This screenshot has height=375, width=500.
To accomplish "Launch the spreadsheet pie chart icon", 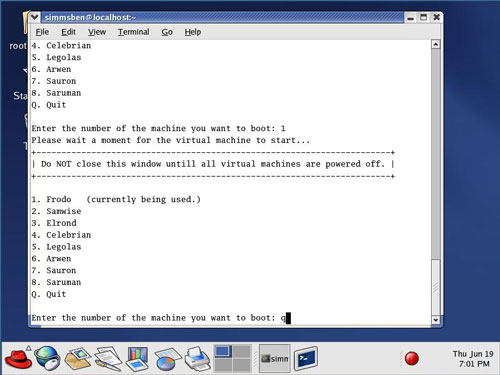I will (168, 359).
